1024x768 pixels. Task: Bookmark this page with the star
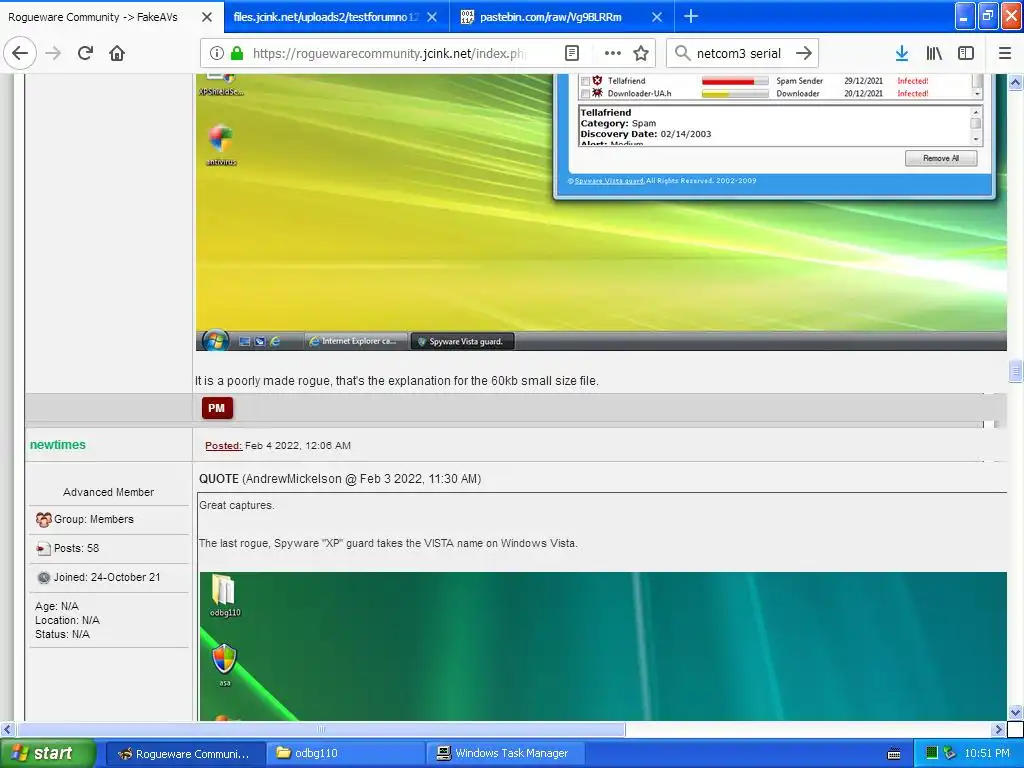pos(641,53)
